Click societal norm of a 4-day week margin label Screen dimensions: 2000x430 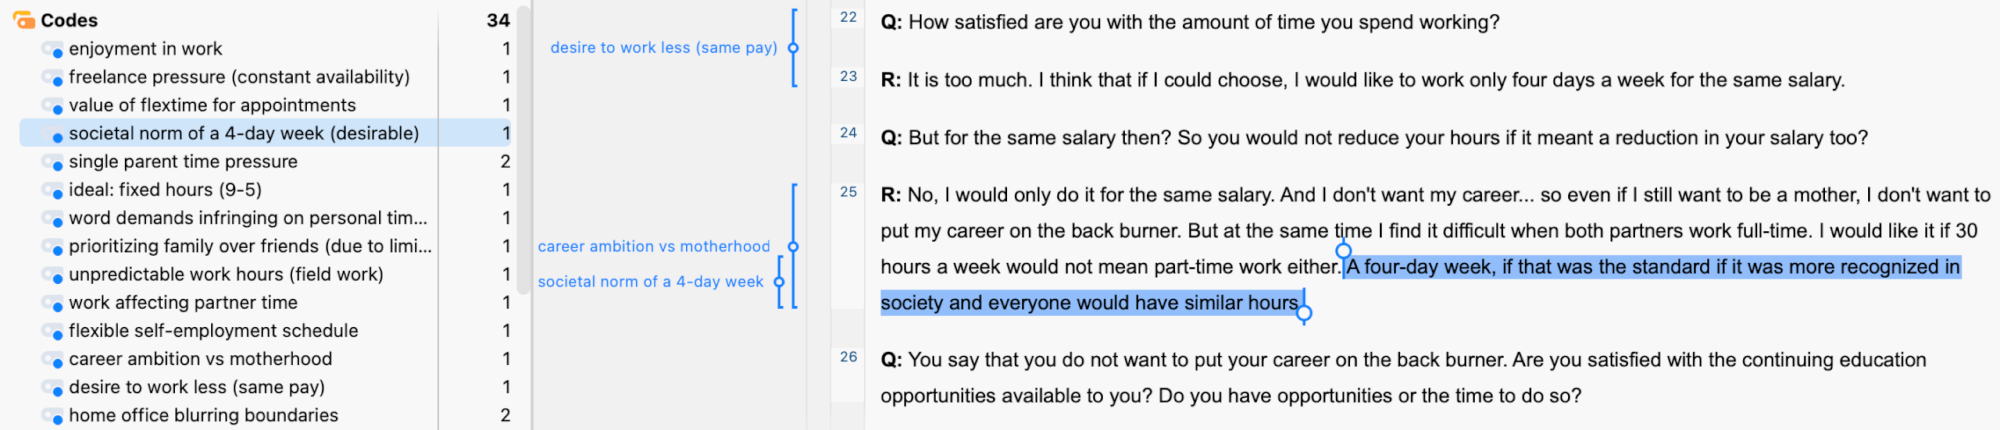651,282
